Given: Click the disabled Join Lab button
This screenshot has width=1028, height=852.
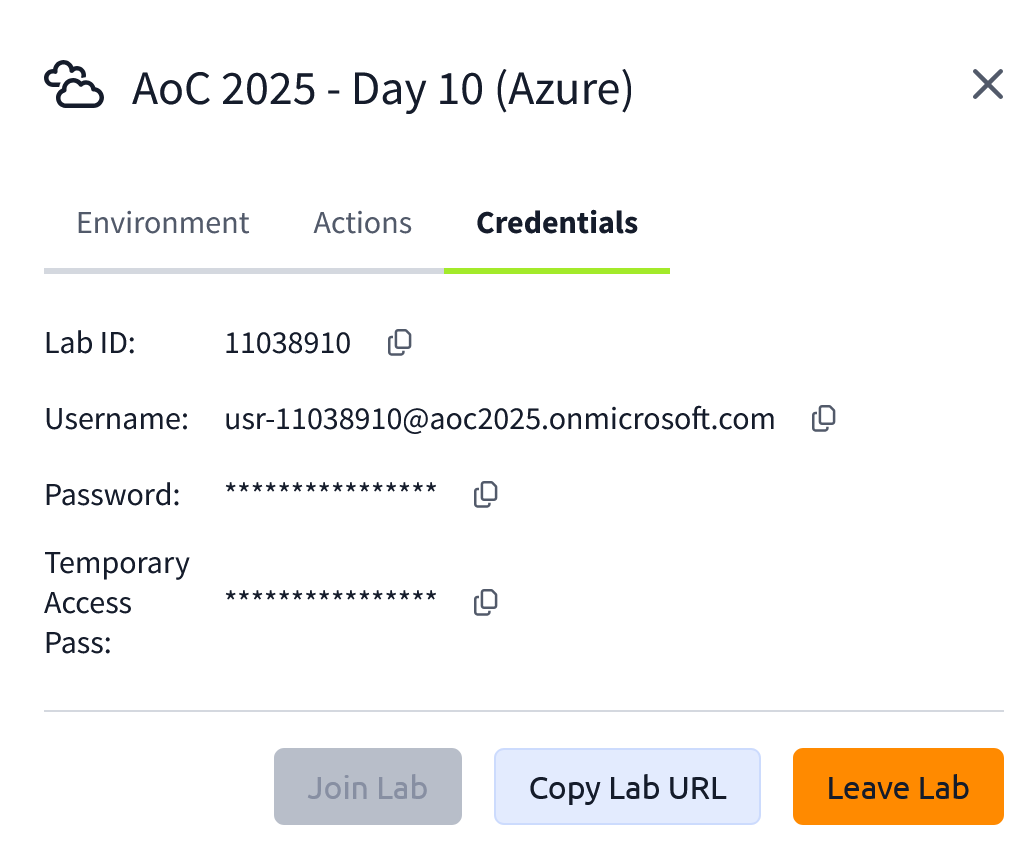Looking at the screenshot, I should click(x=367, y=787).
